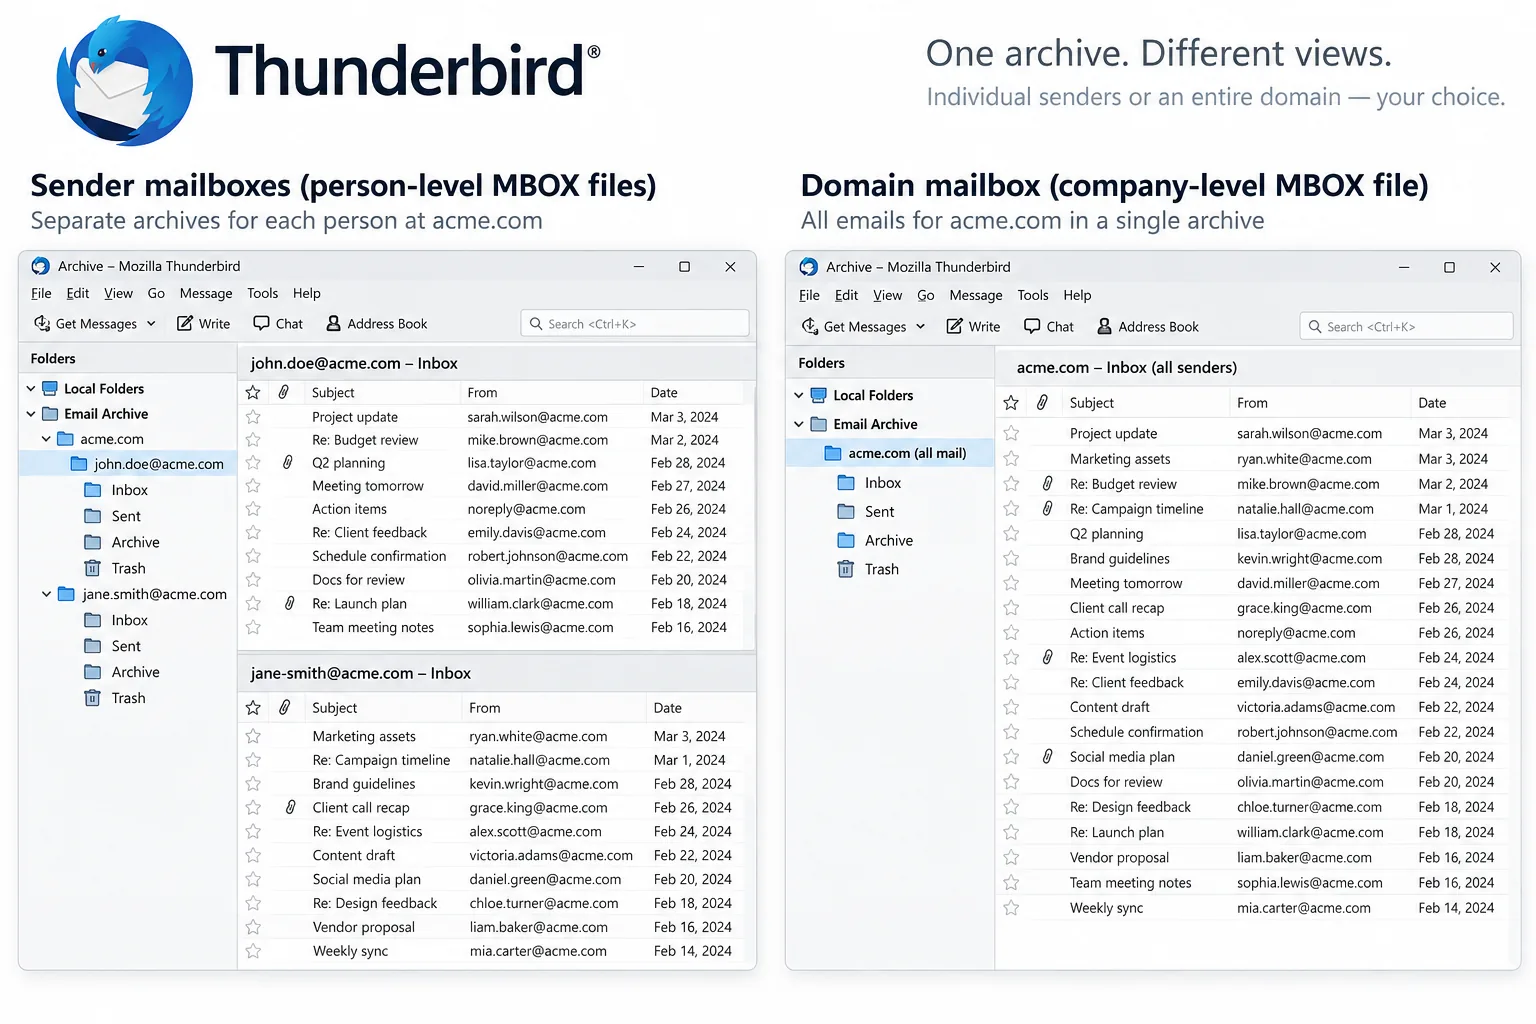
Task: Open Get Messages dropdown arrow in left window
Action: pyautogui.click(x=151, y=323)
